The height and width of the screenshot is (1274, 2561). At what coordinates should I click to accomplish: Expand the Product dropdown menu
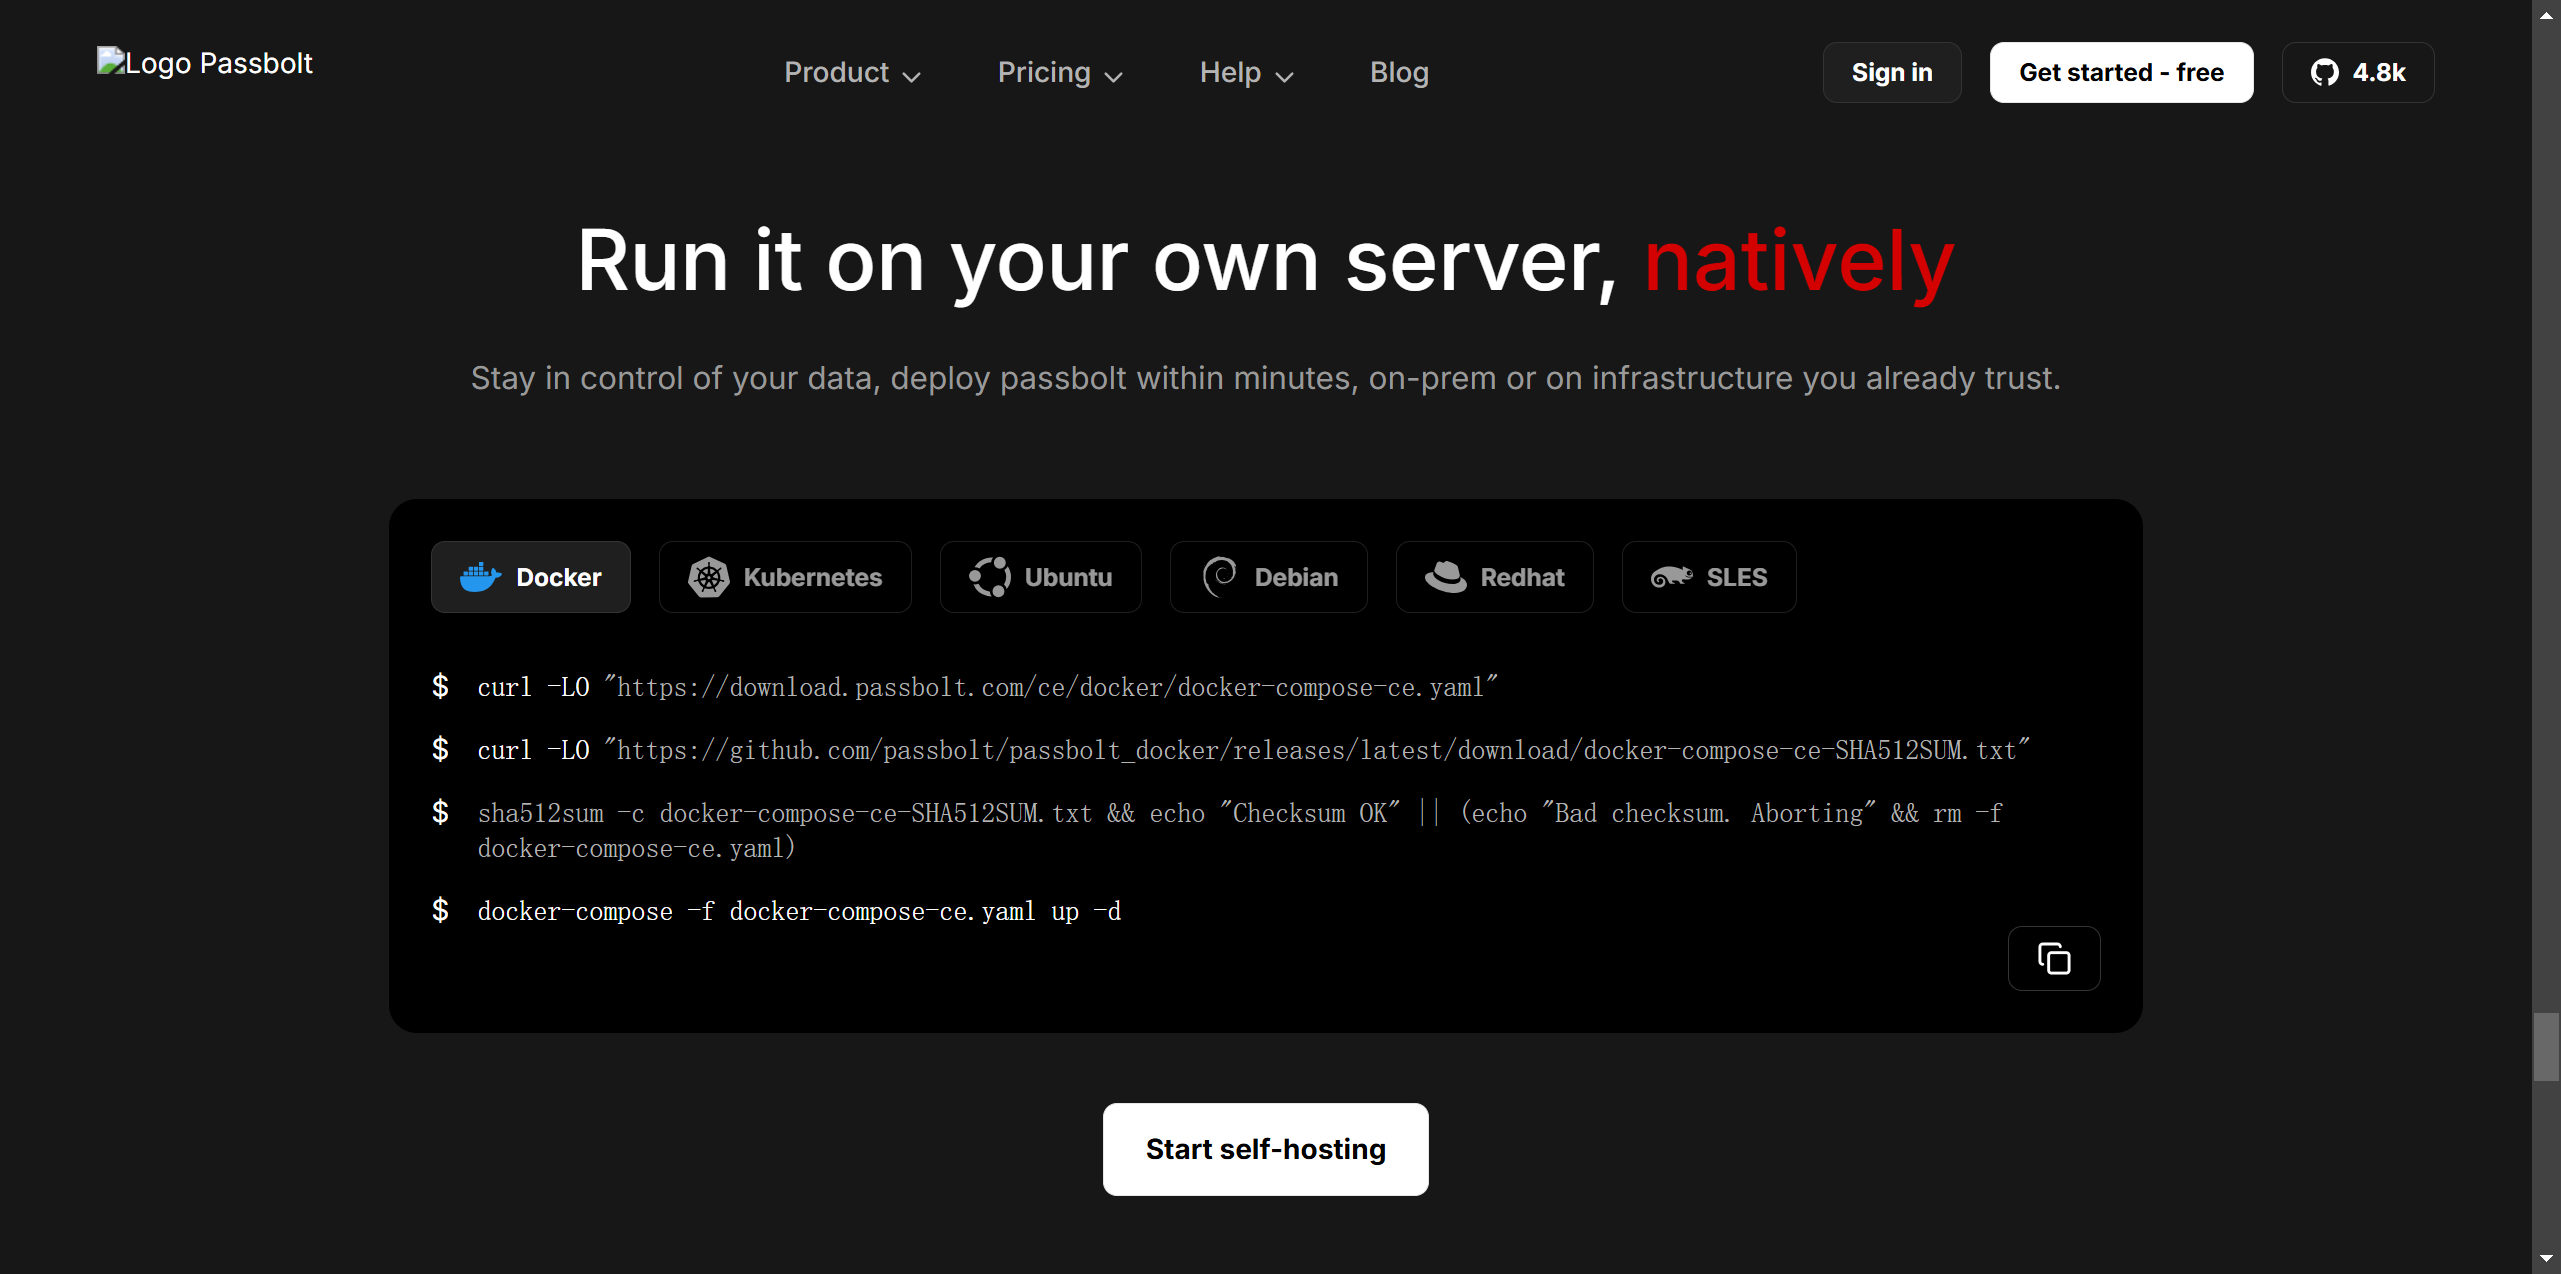tap(851, 73)
